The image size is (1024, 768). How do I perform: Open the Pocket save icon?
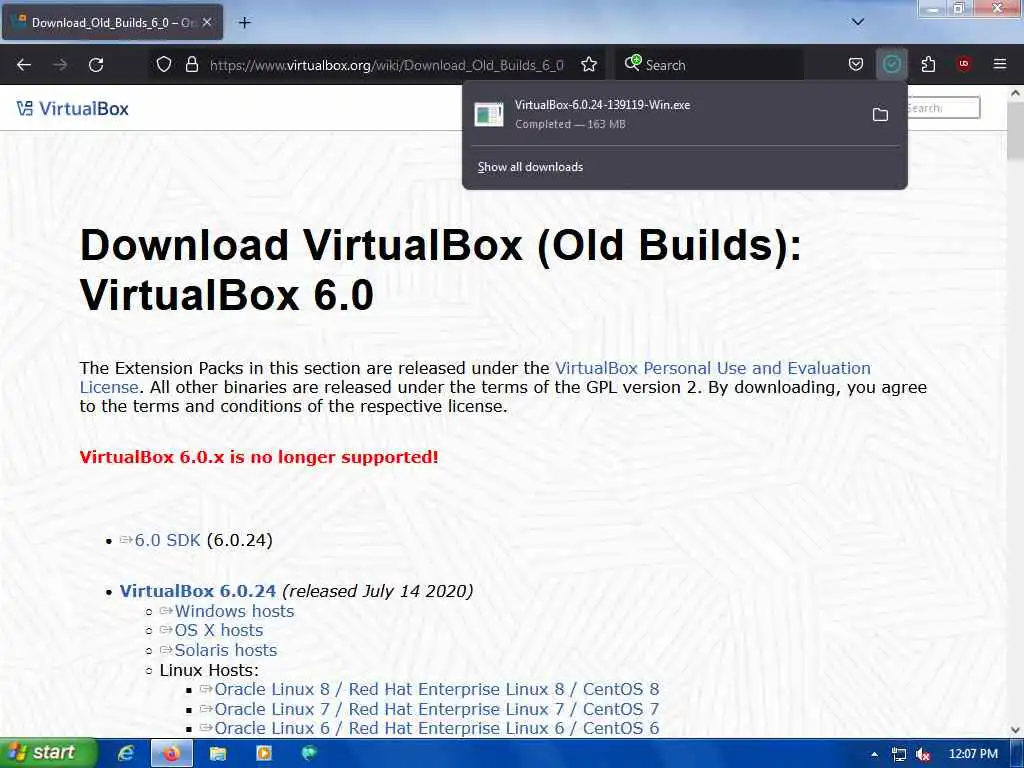(856, 65)
